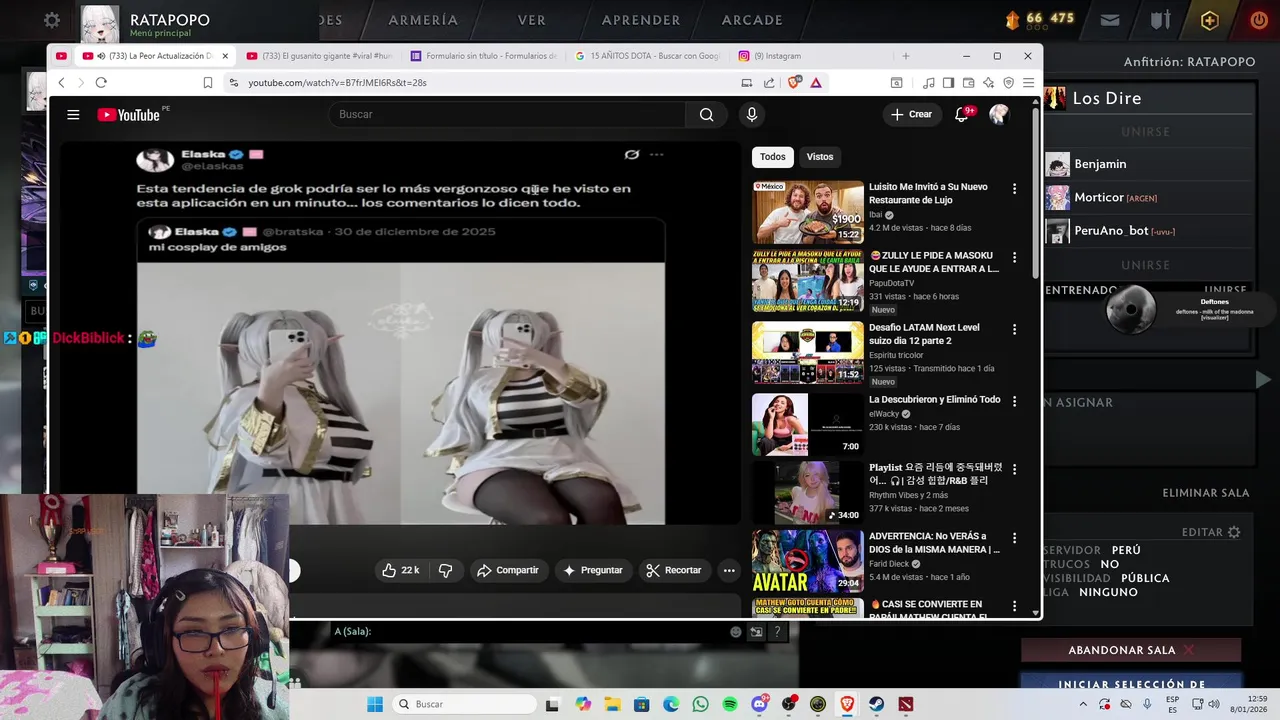Viewport: 1280px width, 720px height.
Task: Open options for ZULLY LE PIDE video
Action: click(x=1014, y=257)
